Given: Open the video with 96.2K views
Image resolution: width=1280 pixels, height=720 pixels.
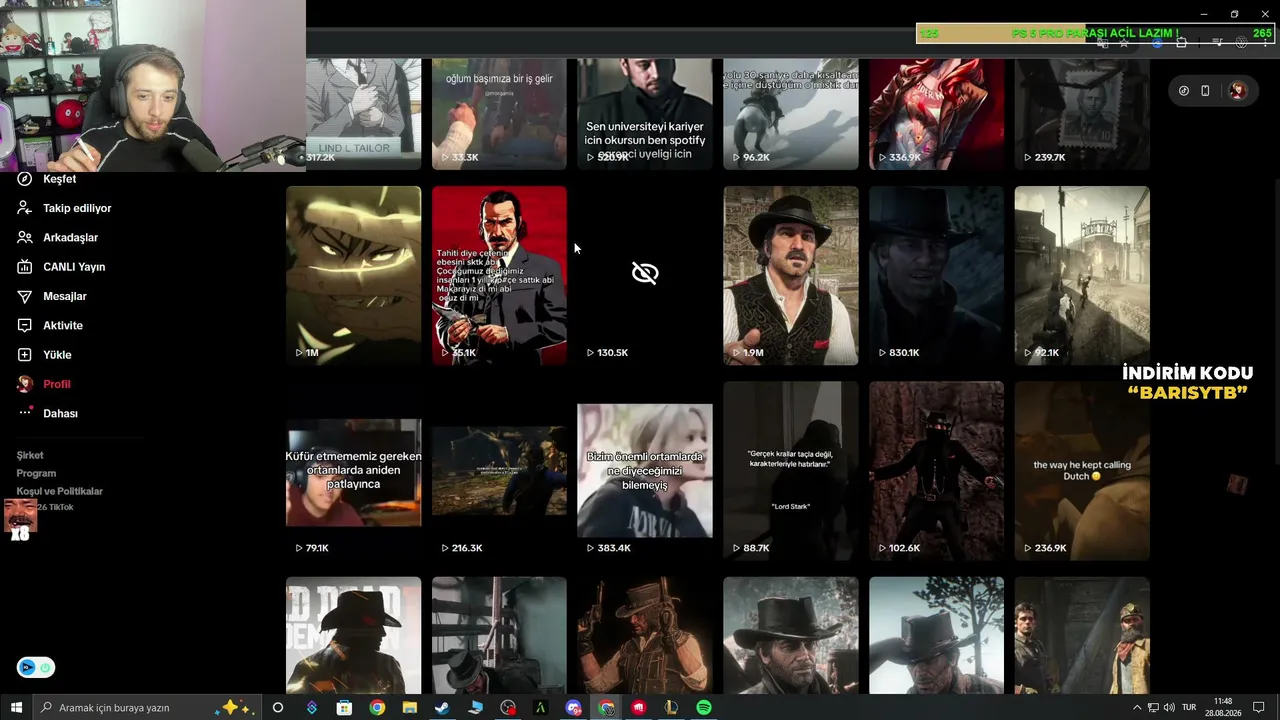Looking at the screenshot, I should (791, 114).
